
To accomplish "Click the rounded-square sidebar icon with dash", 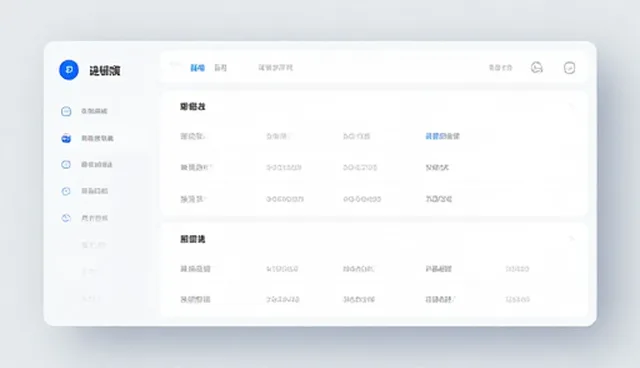I will coord(66,111).
